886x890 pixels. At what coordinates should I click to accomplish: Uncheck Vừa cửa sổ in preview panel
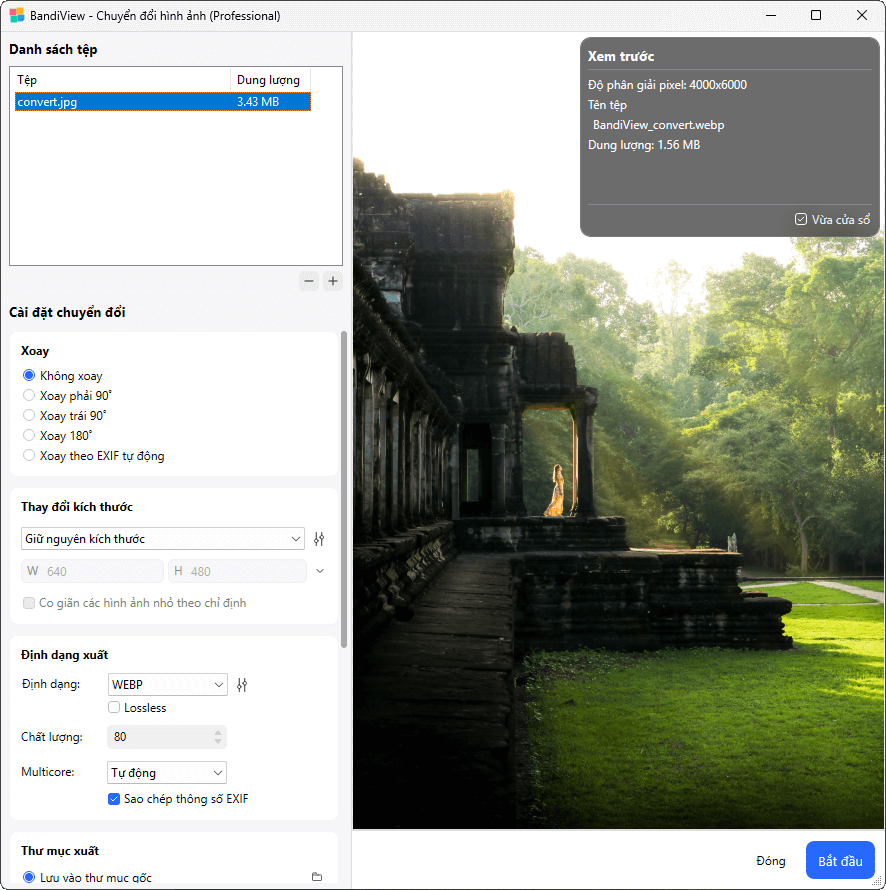click(801, 219)
